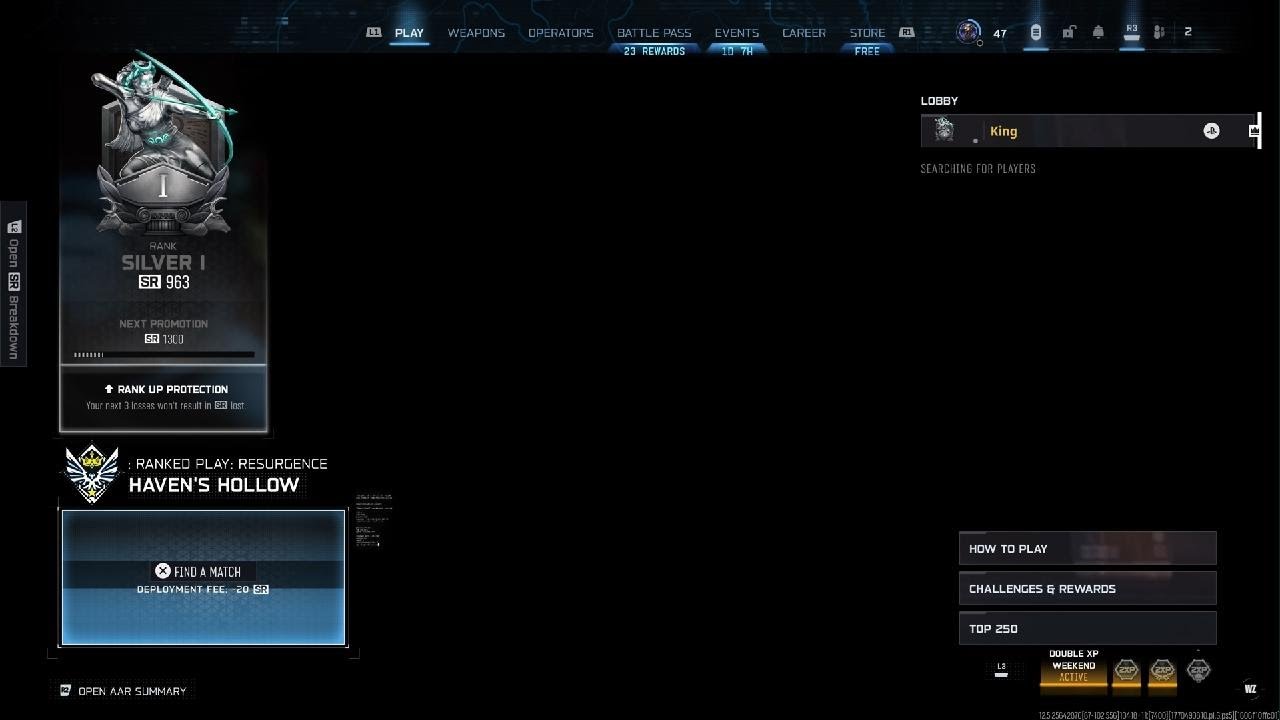Click the touchpad icon by Open AAR Summary
This screenshot has height=720, width=1280.
(x=65, y=691)
